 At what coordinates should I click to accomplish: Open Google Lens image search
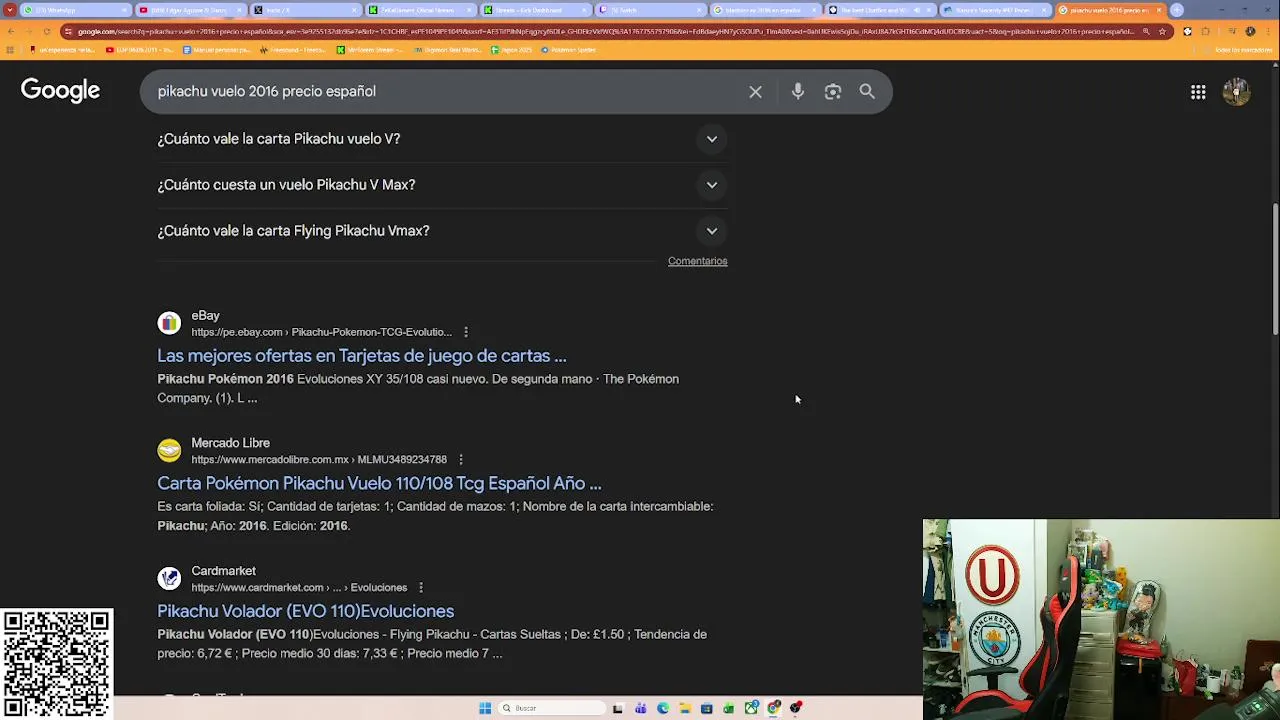point(832,92)
